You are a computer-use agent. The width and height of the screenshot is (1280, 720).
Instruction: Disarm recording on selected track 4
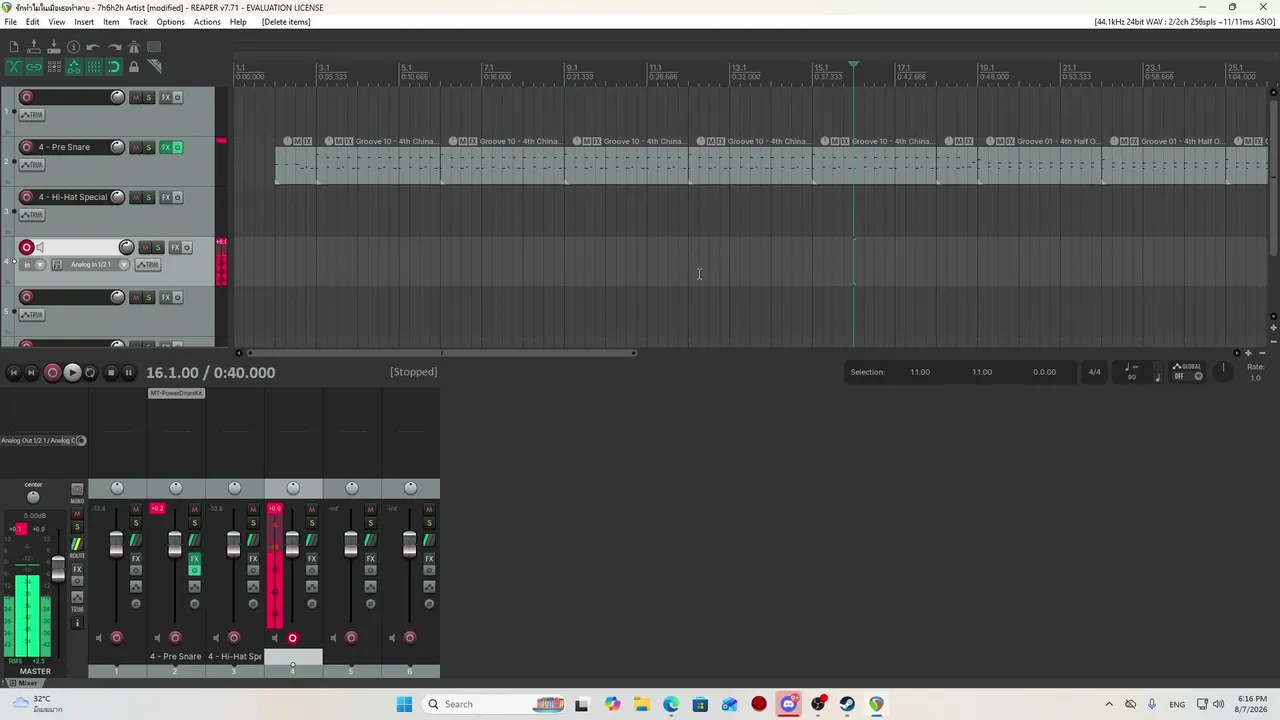coord(27,247)
